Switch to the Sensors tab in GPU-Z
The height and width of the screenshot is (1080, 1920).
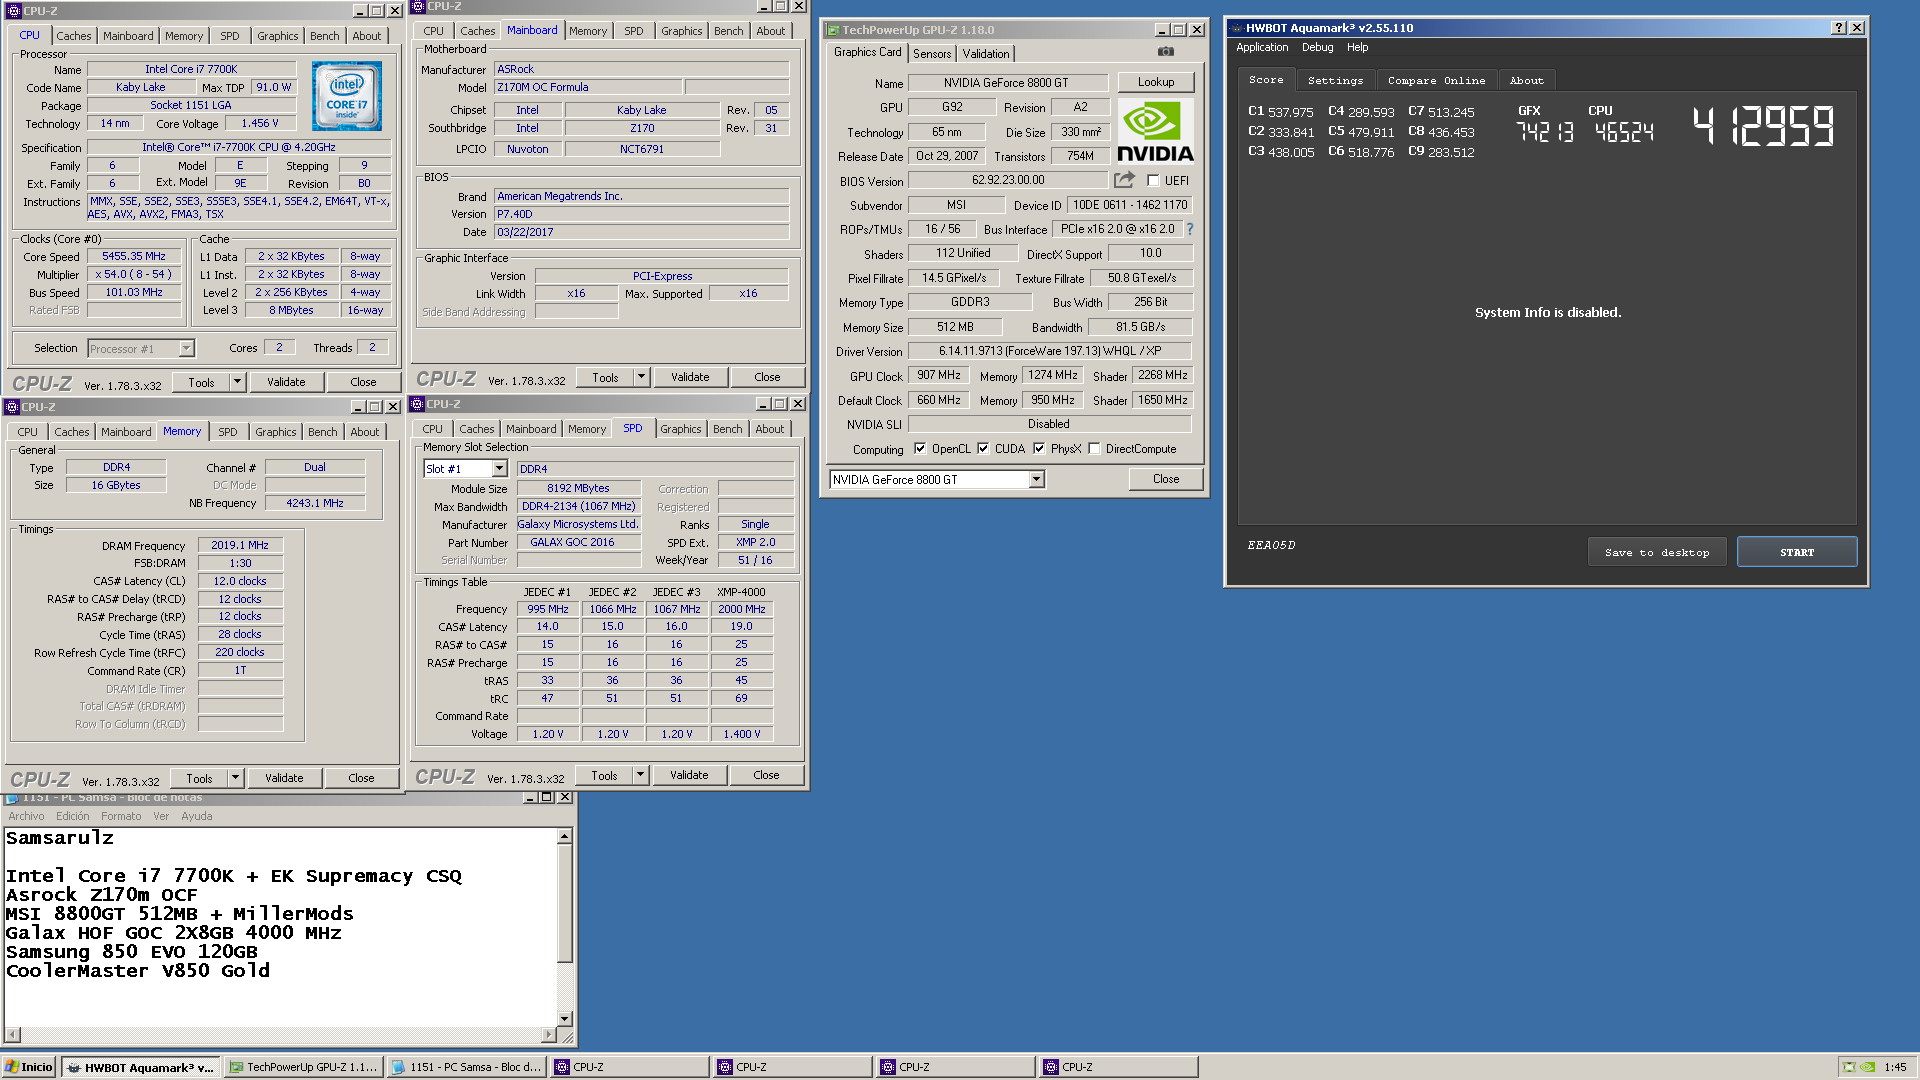point(931,54)
